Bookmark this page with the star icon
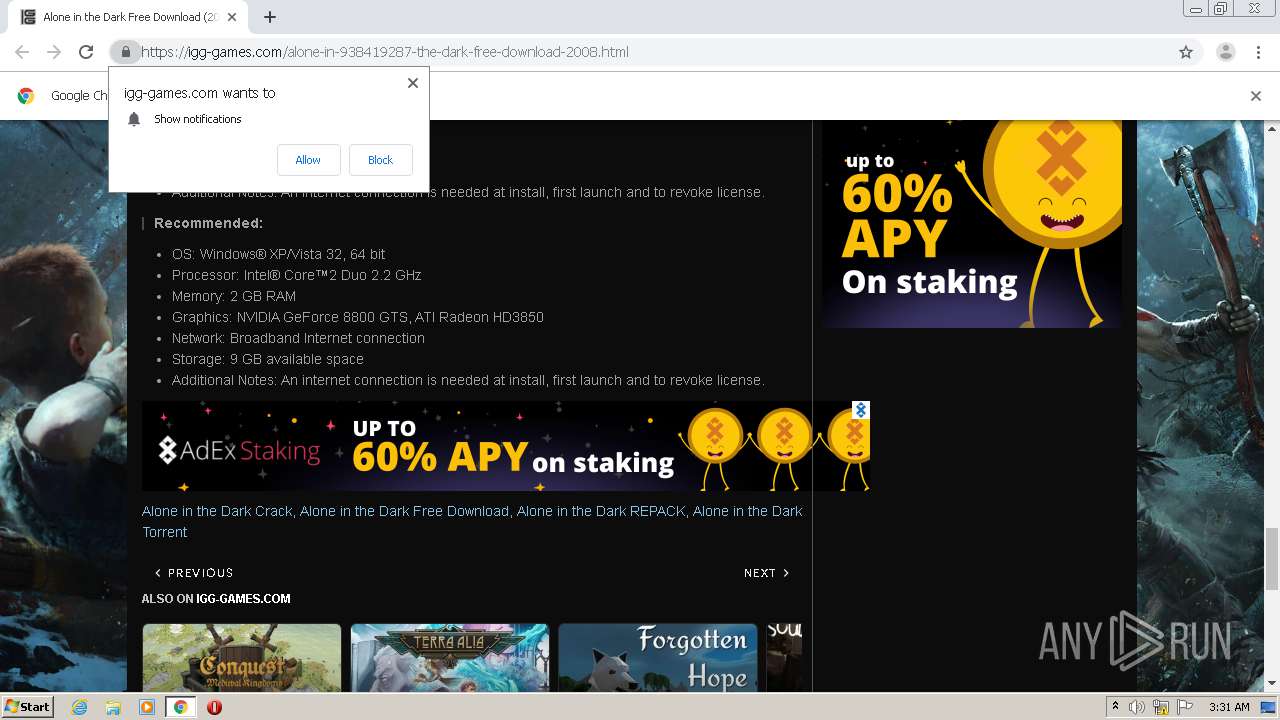1280x720 pixels. (1186, 52)
